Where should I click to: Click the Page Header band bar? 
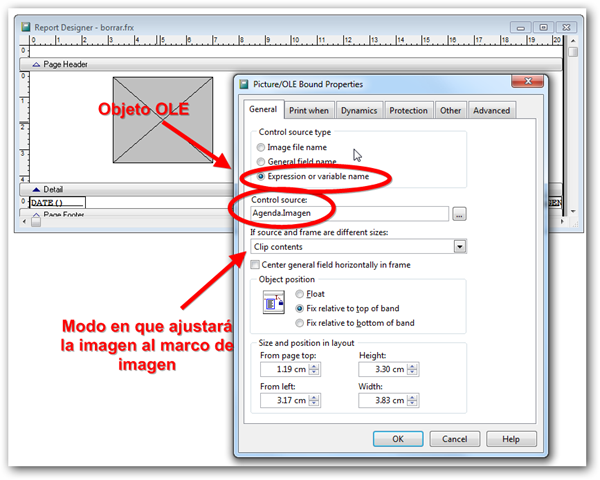291,64
